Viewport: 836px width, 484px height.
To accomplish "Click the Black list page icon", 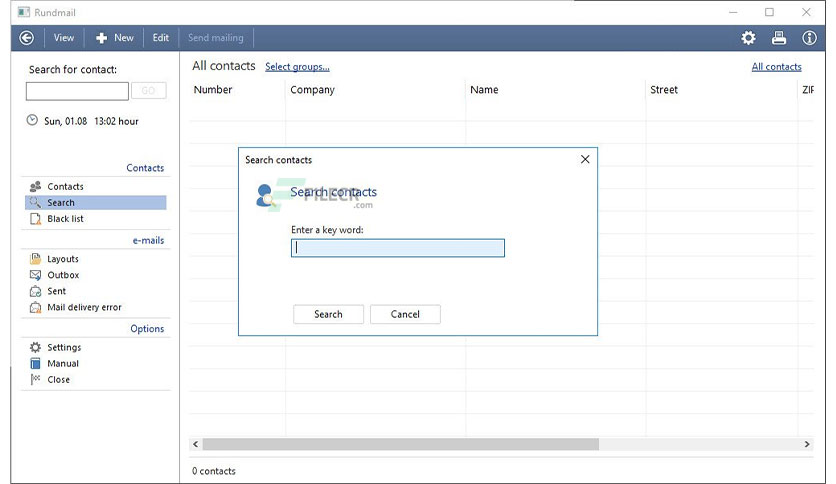I will pos(35,219).
